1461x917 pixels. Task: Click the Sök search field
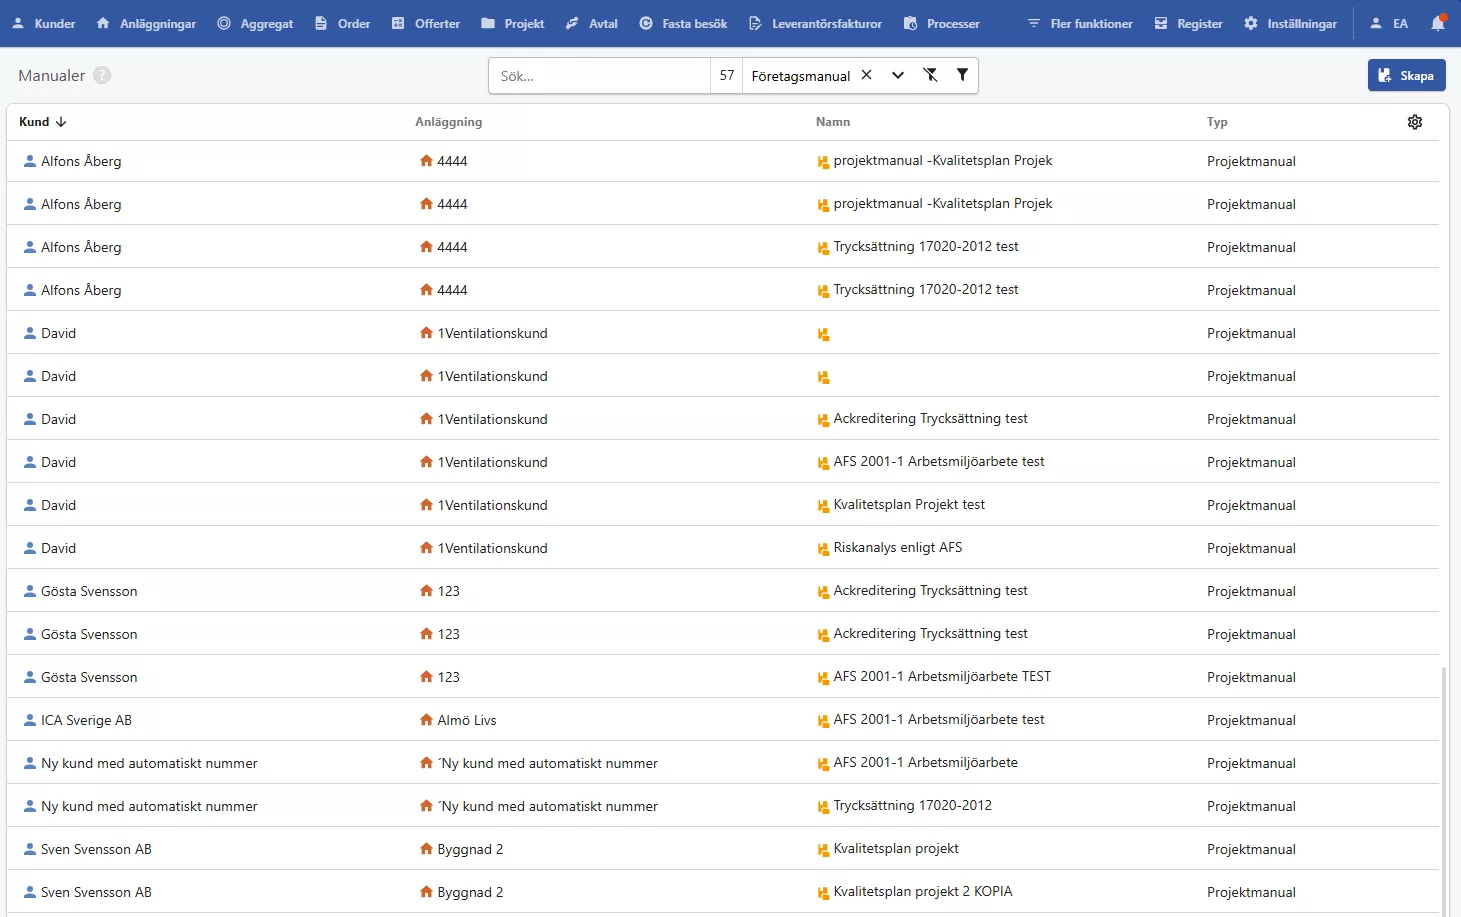(x=599, y=76)
